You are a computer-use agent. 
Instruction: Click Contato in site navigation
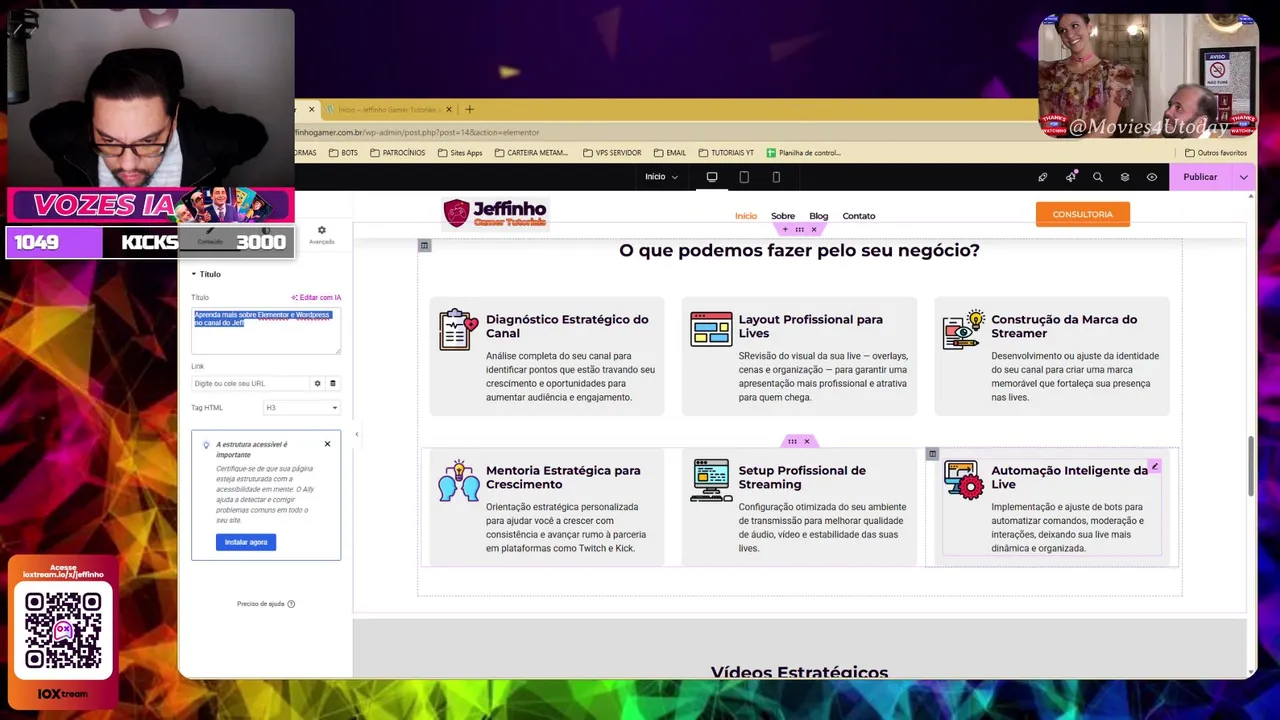coord(859,216)
